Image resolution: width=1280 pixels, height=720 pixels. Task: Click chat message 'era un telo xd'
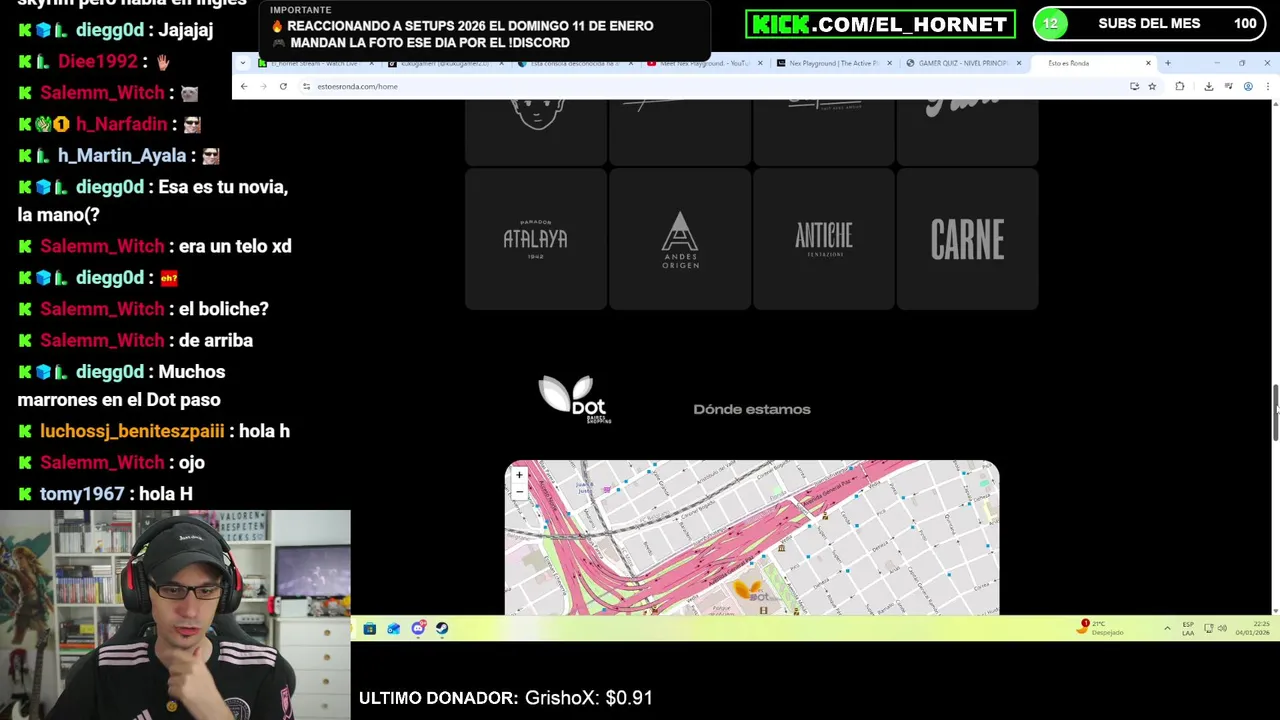click(x=235, y=246)
